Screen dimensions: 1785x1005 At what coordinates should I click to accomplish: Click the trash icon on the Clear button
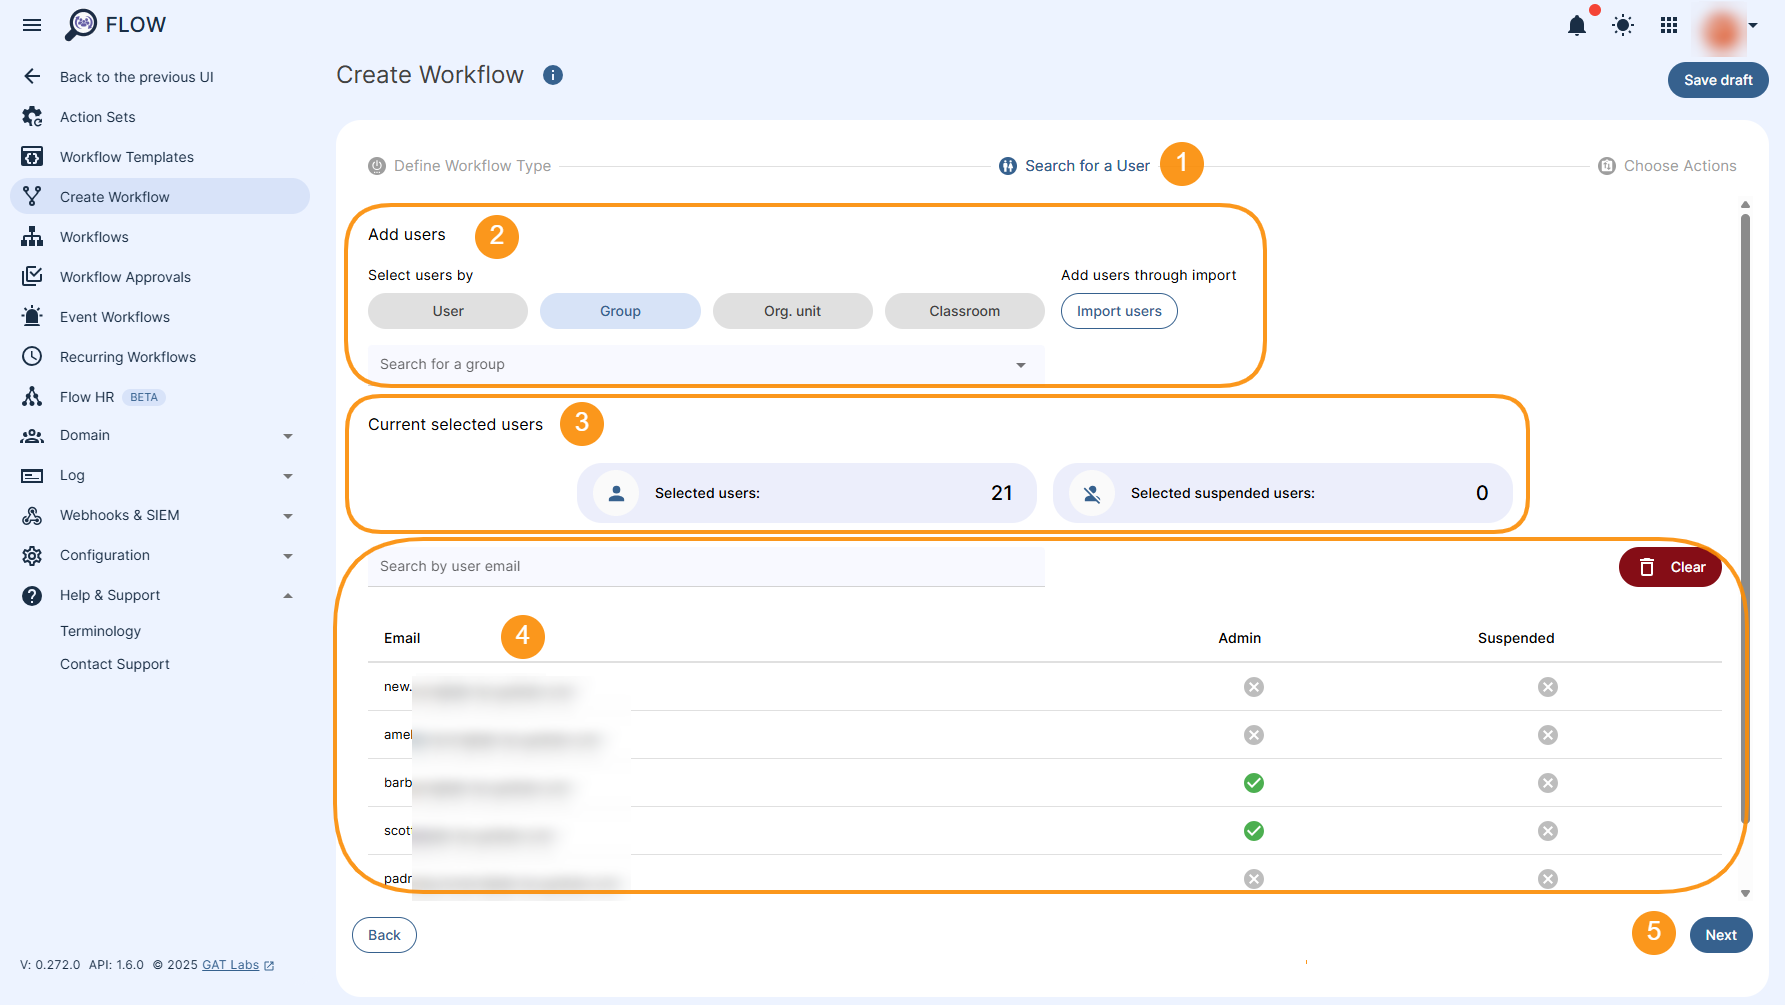(1648, 567)
